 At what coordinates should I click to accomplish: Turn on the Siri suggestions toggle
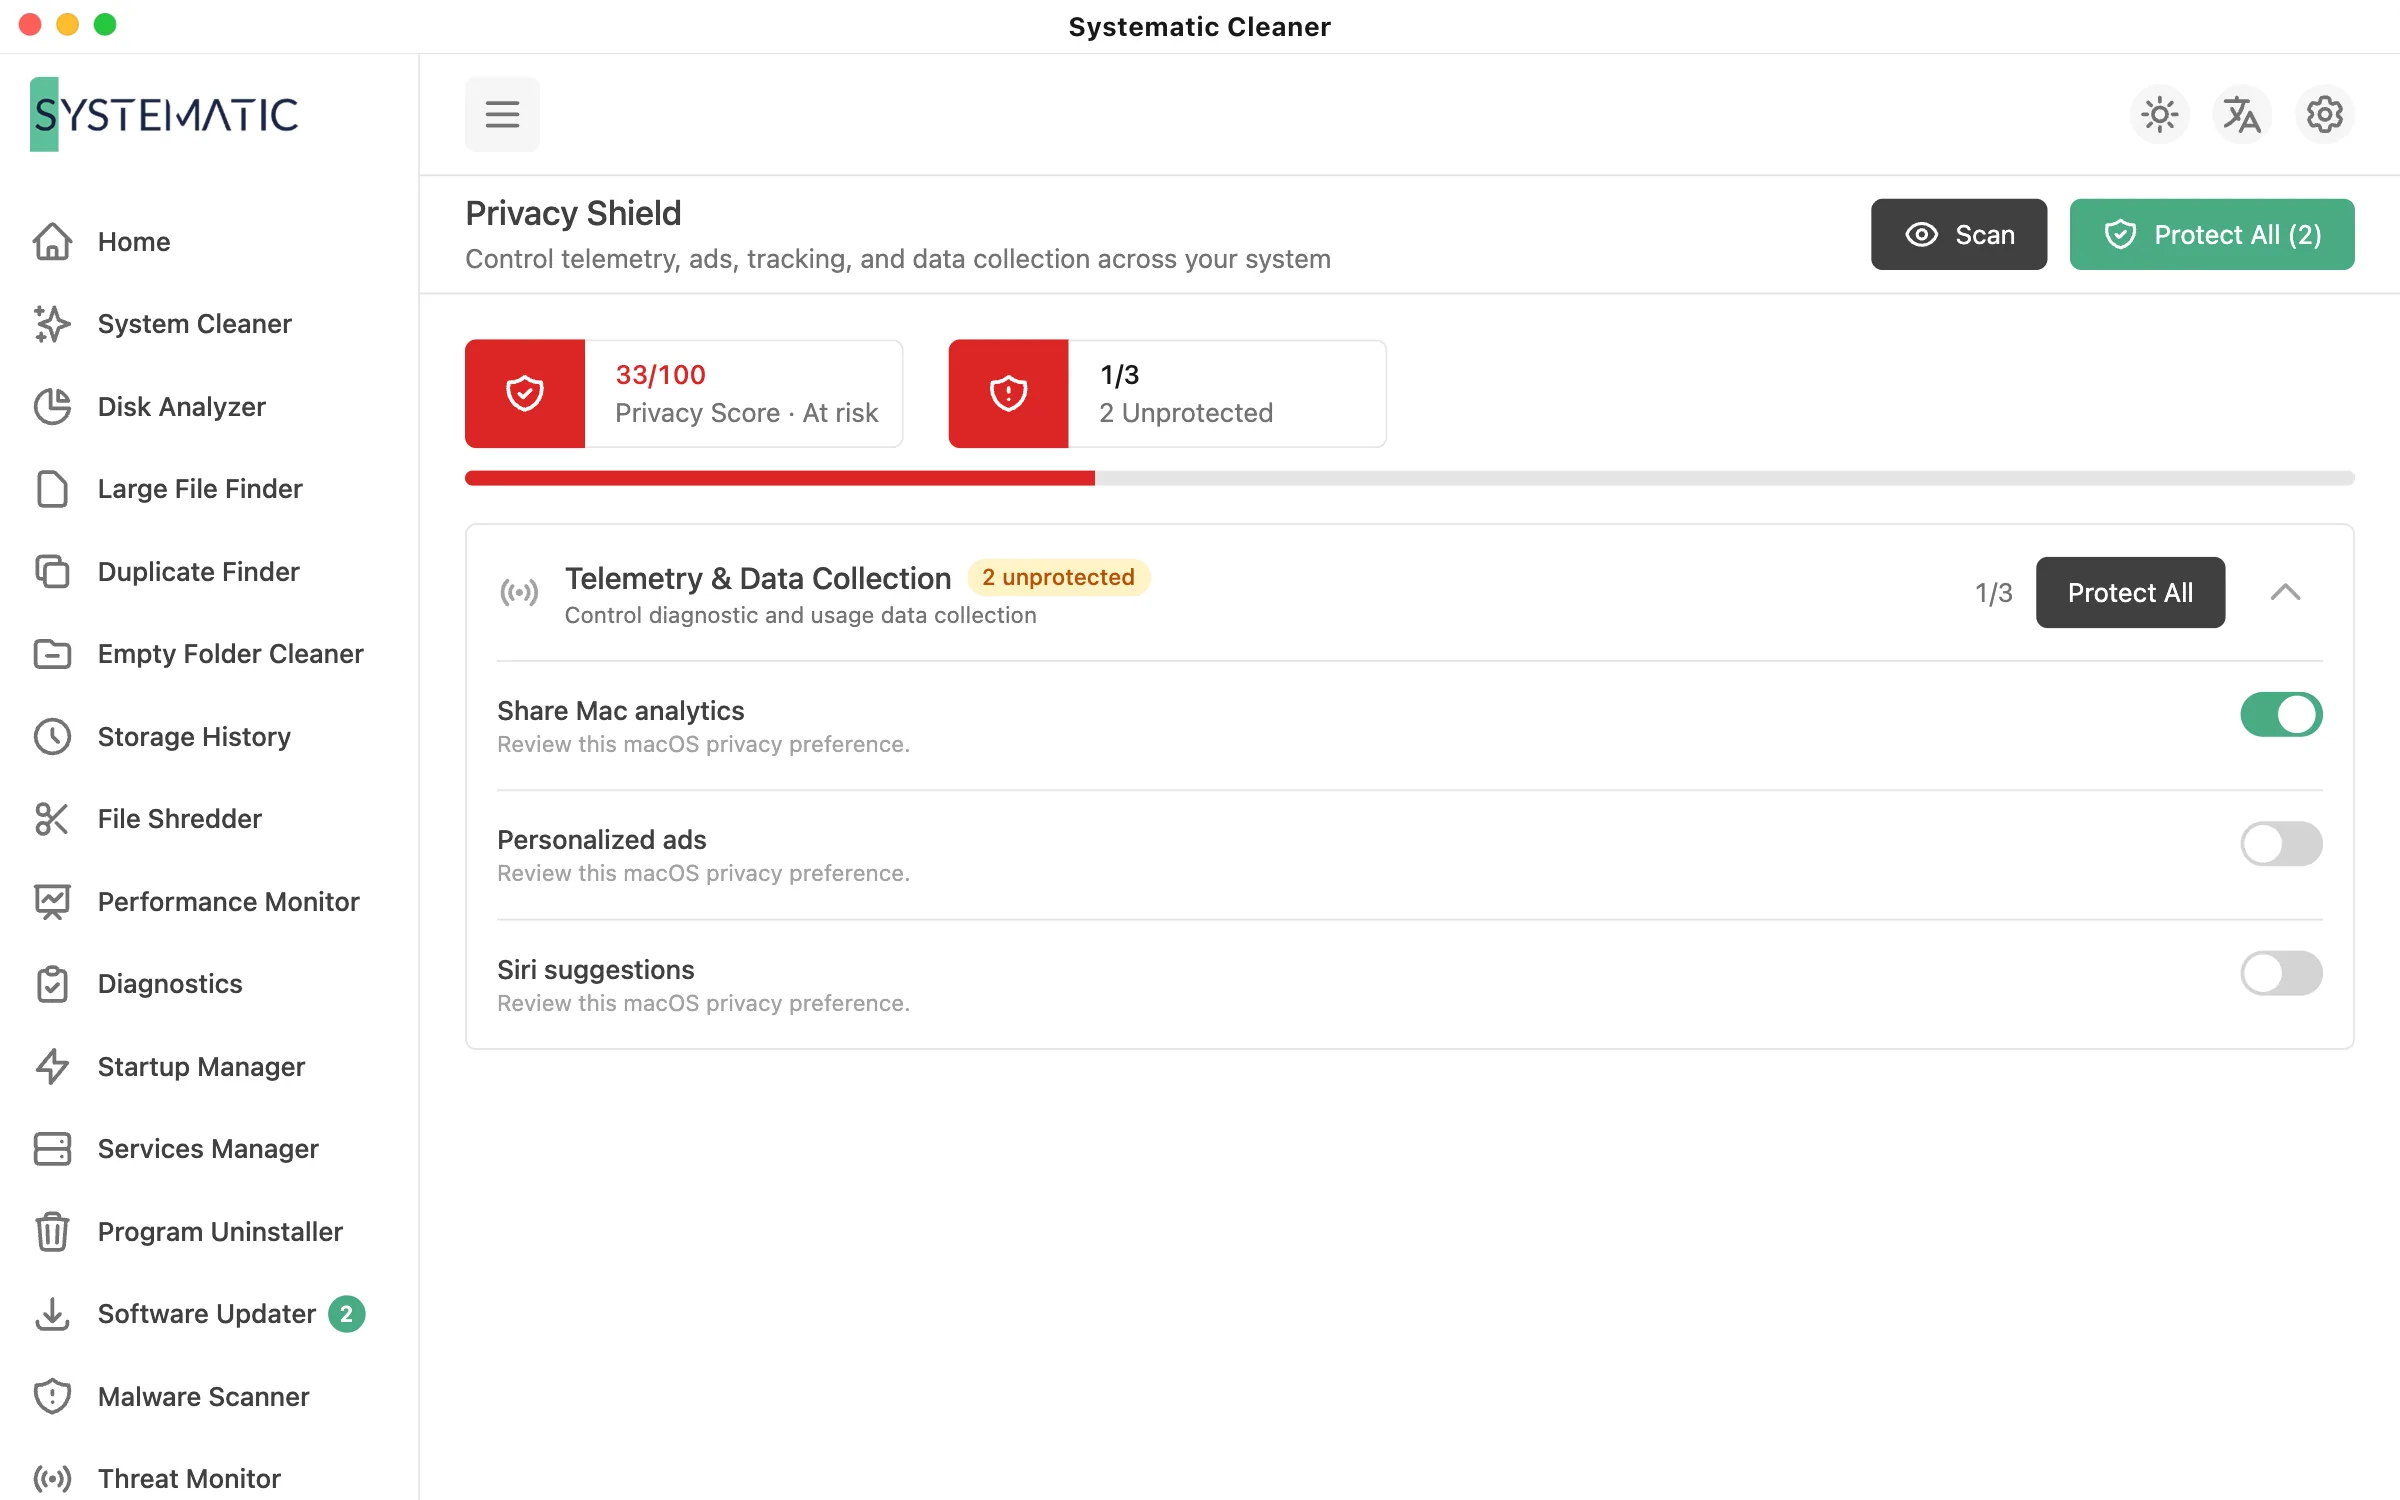pyautogui.click(x=2281, y=973)
